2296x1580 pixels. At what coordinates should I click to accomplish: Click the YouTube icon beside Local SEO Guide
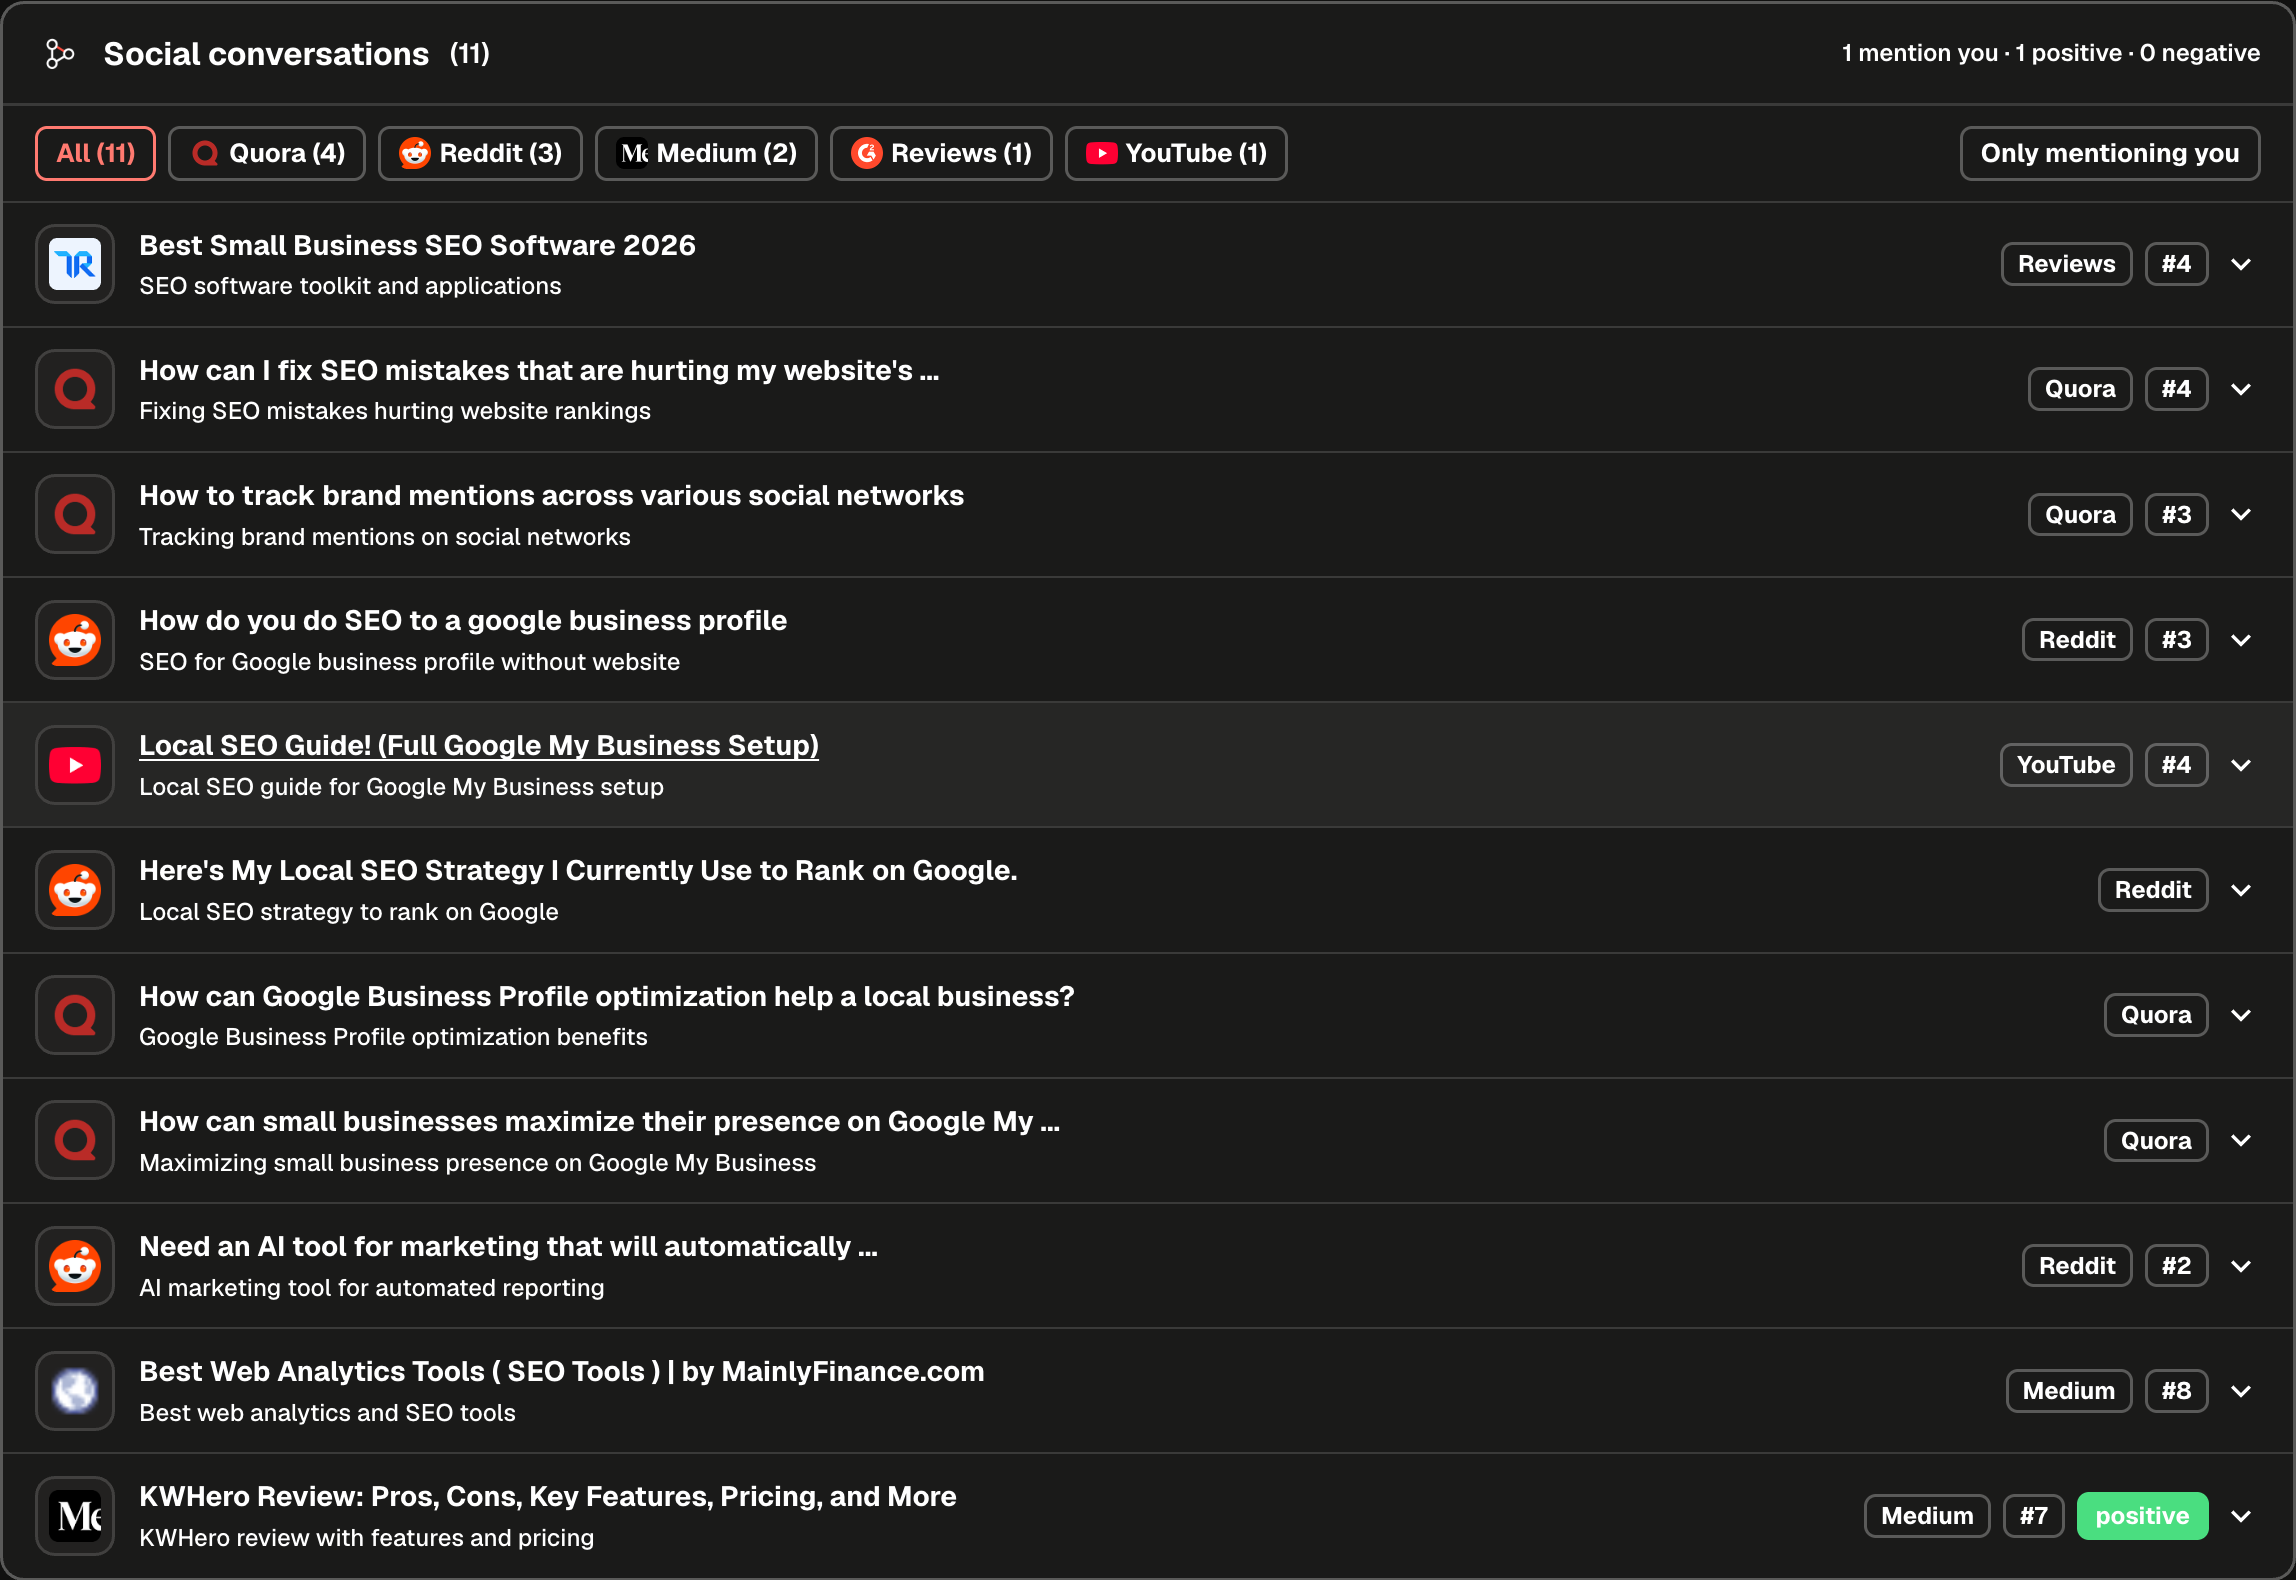tap(75, 765)
